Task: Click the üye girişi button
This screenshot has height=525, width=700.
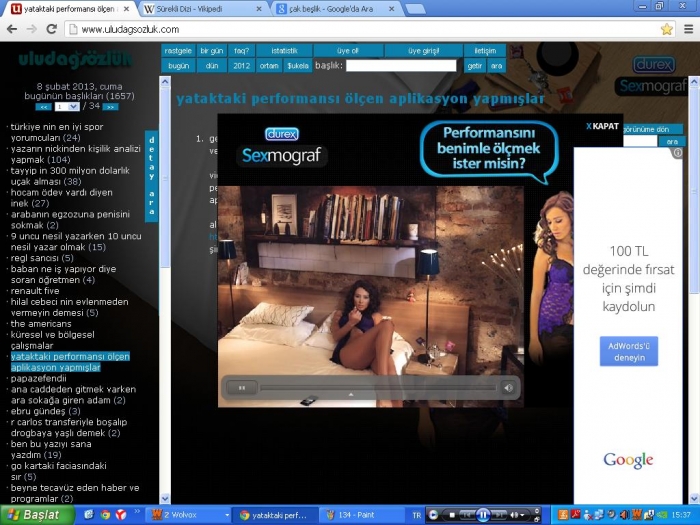Action: click(x=423, y=51)
